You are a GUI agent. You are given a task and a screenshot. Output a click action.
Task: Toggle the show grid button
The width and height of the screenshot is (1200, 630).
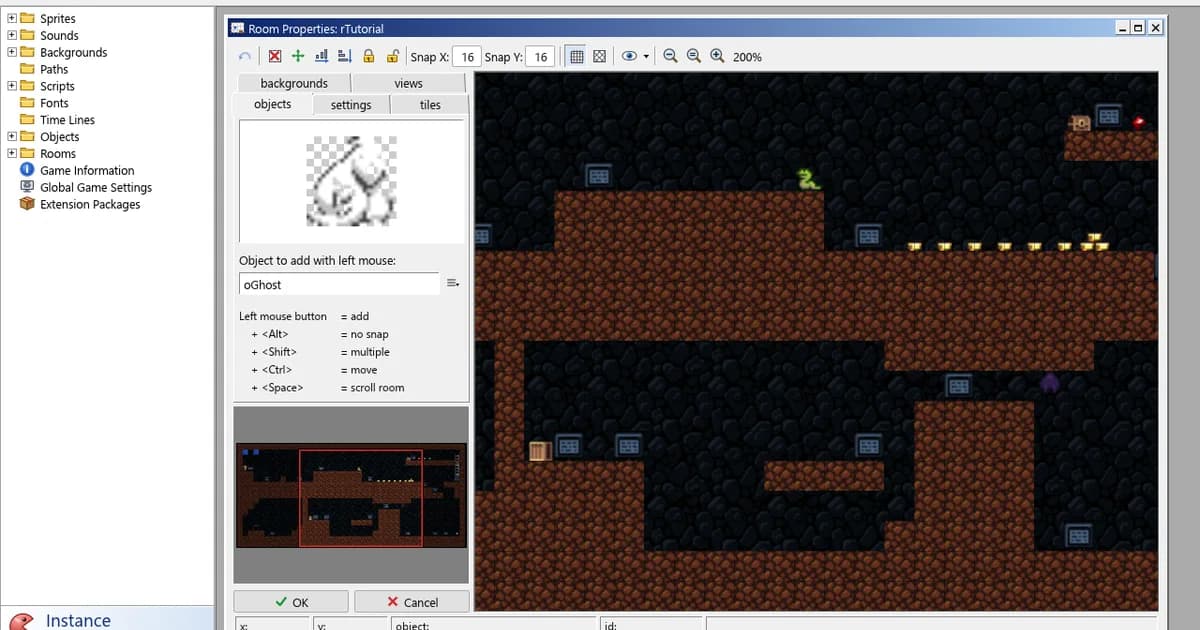click(x=576, y=57)
